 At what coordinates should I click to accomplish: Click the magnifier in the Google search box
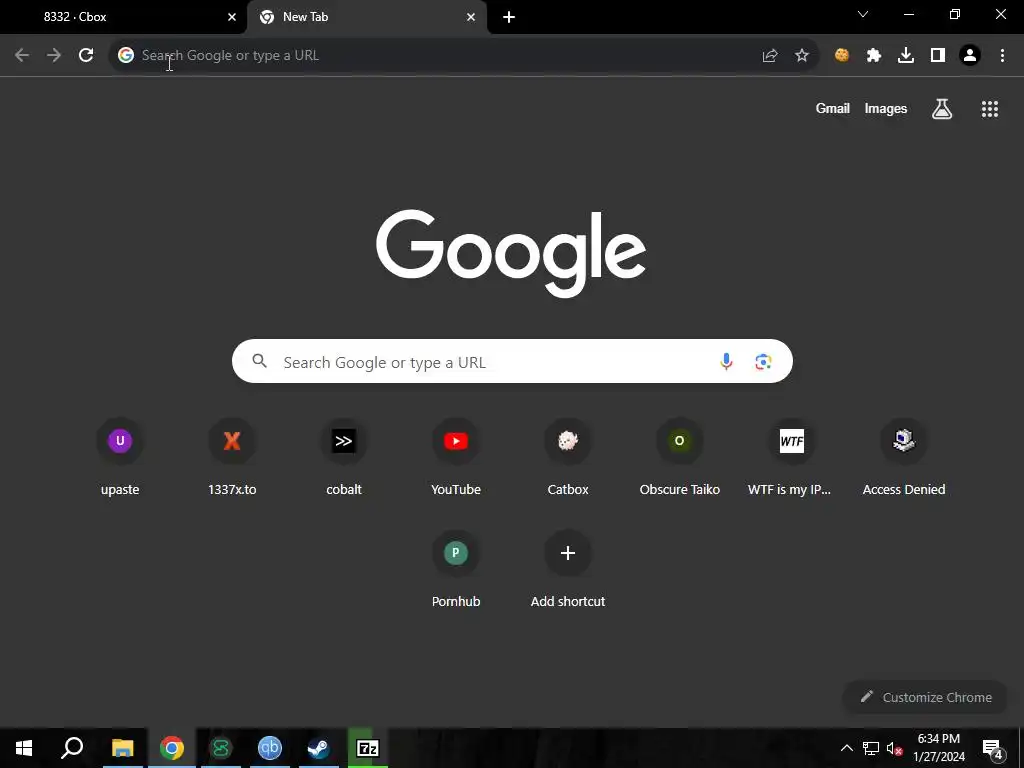260,360
